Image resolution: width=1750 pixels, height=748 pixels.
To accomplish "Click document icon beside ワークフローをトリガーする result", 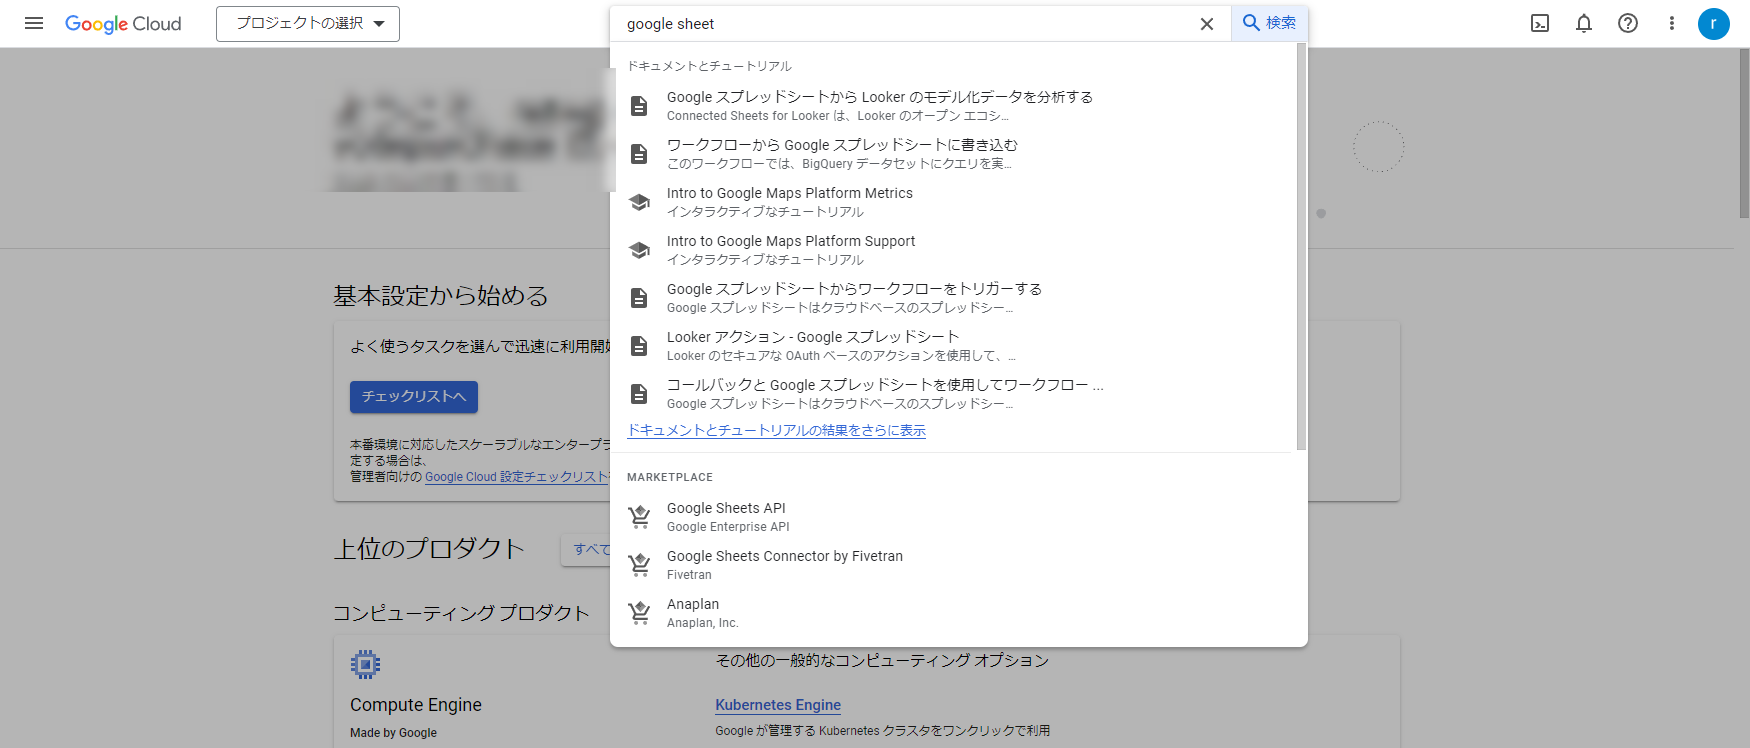I will click(x=639, y=297).
